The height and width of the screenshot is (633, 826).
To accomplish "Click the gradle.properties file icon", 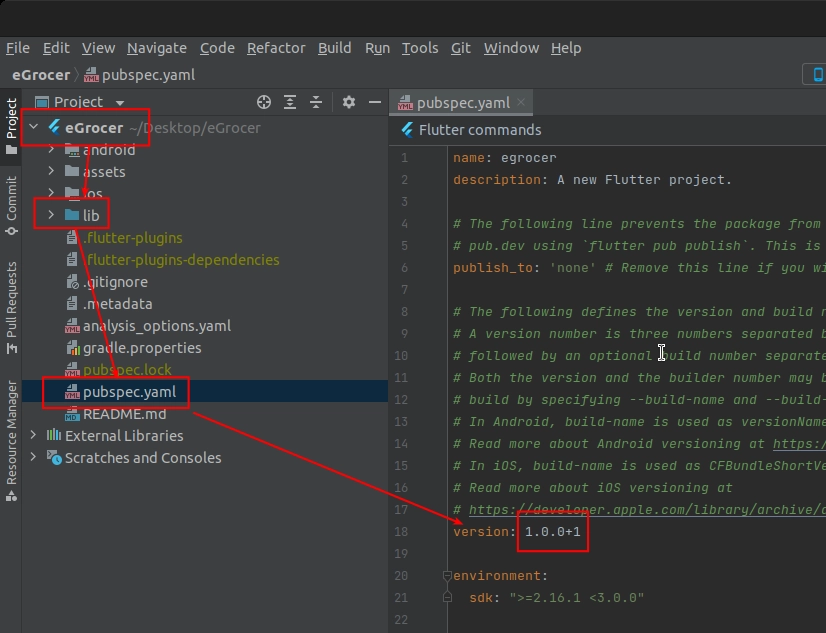I will (x=72, y=348).
